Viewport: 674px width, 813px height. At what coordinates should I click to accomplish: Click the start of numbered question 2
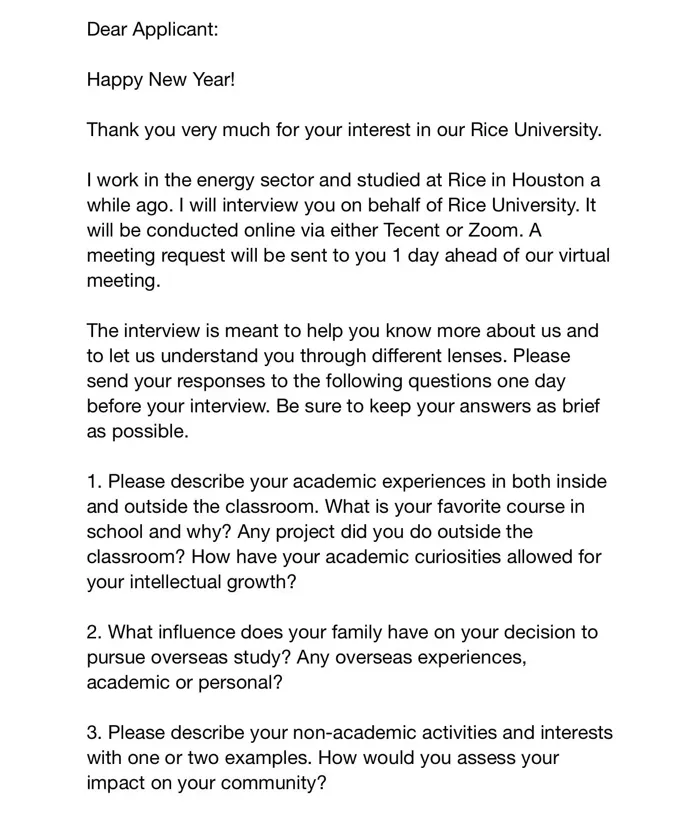pyautogui.click(x=94, y=632)
